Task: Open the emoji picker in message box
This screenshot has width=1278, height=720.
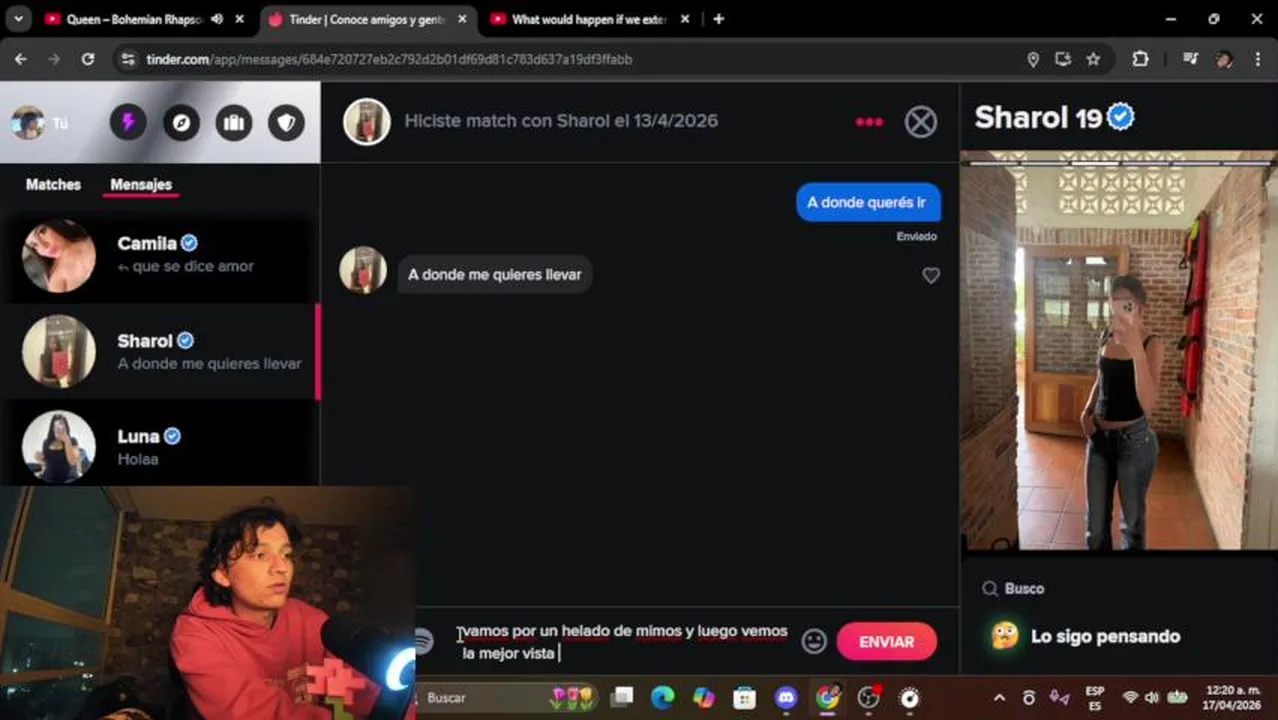Action: pos(814,641)
